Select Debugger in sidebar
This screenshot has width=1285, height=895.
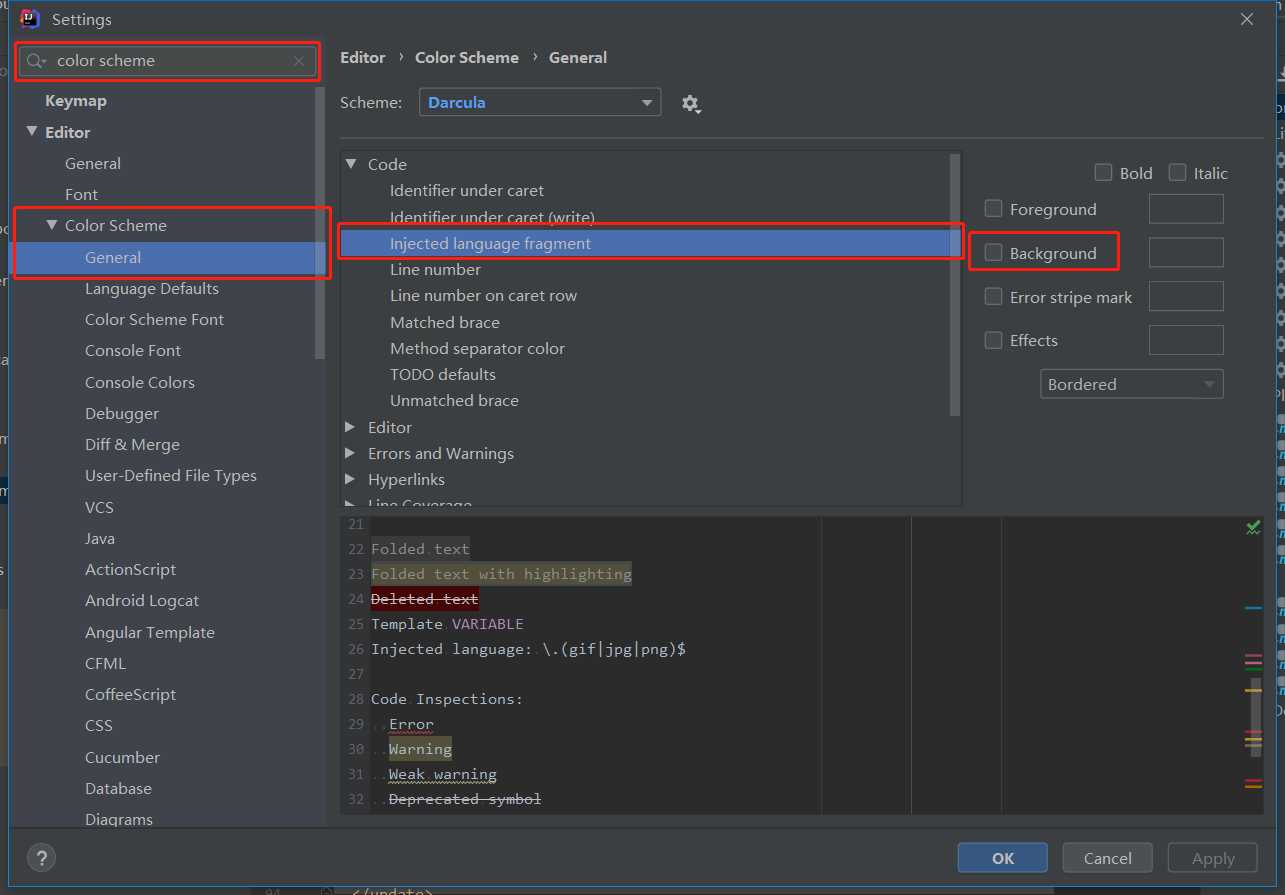122,413
